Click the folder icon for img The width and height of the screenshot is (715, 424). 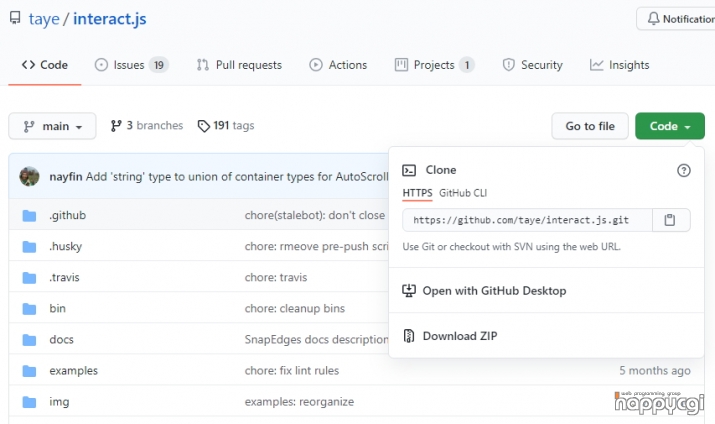click(x=29, y=402)
